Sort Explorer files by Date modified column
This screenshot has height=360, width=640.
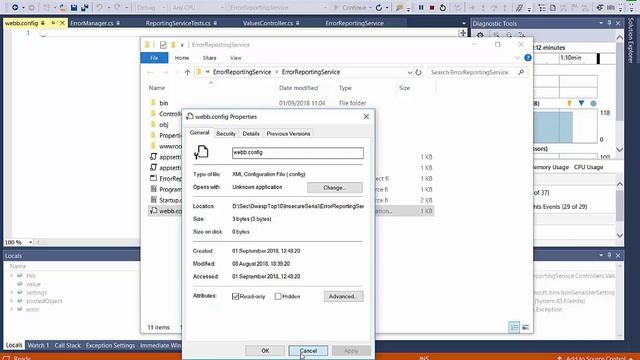click(298, 88)
